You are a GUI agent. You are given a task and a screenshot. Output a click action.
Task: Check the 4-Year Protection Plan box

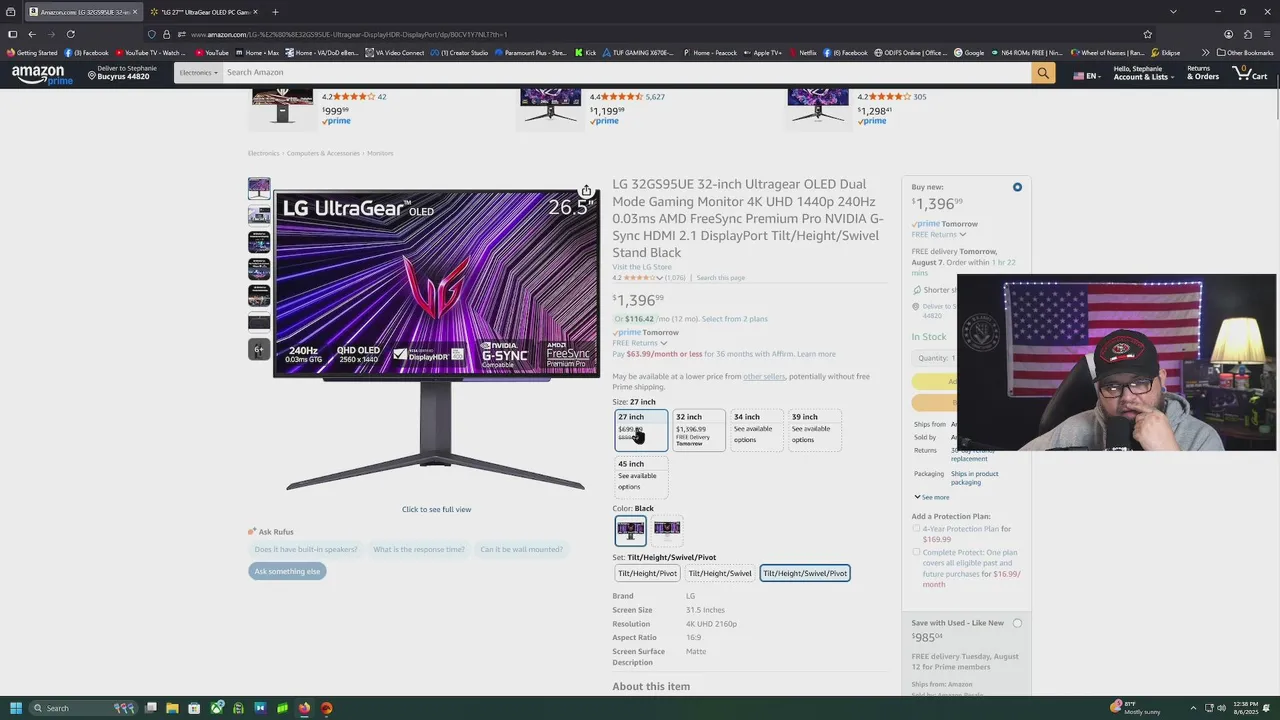pos(916,529)
